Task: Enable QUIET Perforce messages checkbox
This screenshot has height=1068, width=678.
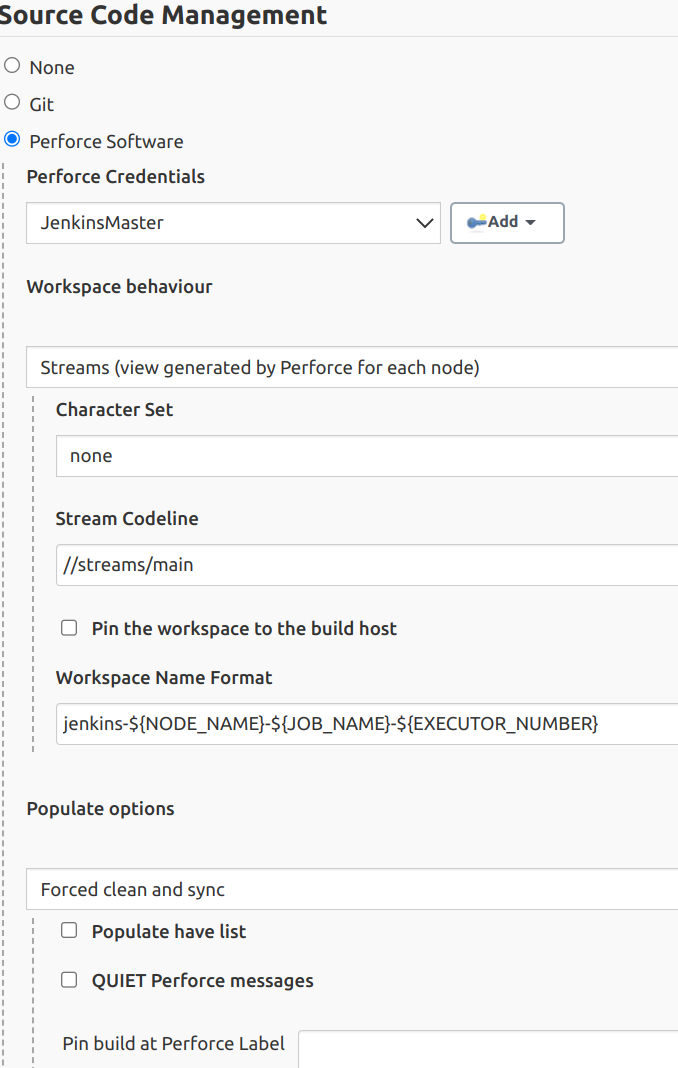Action: (x=69, y=980)
